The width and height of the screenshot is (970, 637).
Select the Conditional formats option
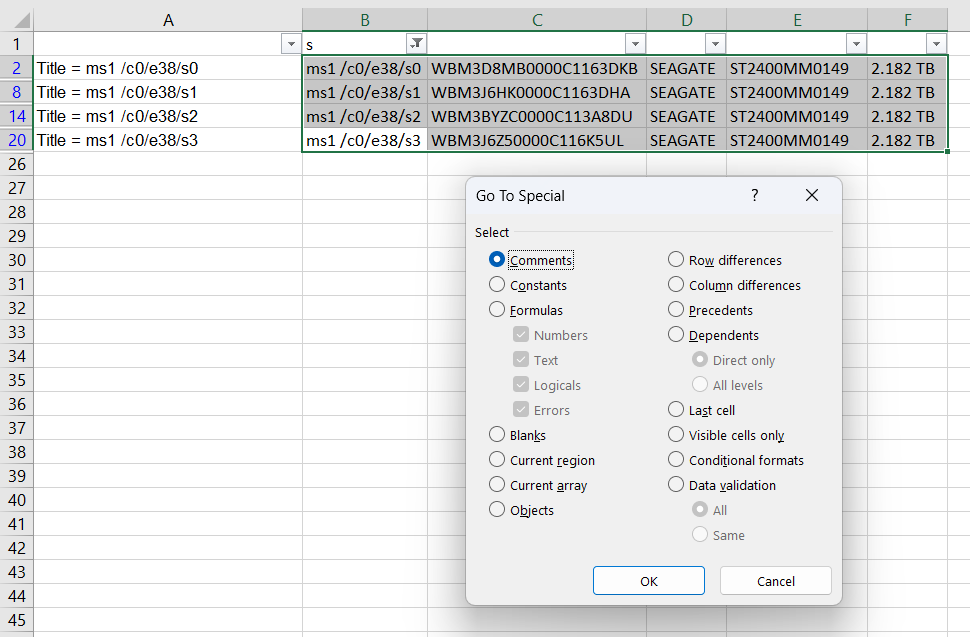coord(676,460)
